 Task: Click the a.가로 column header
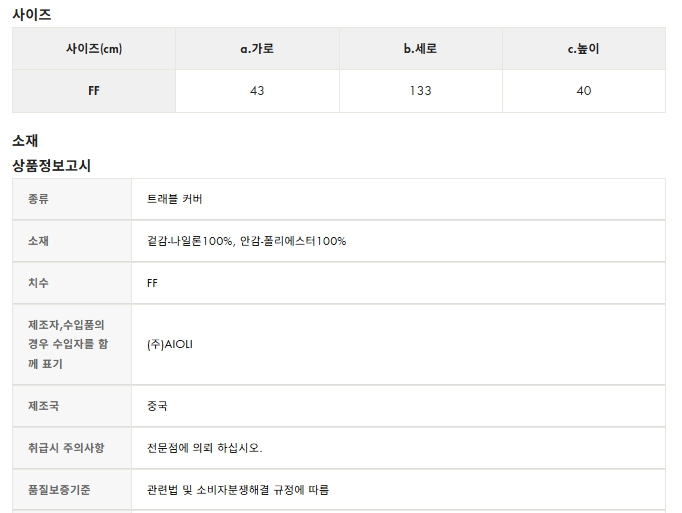[x=257, y=48]
